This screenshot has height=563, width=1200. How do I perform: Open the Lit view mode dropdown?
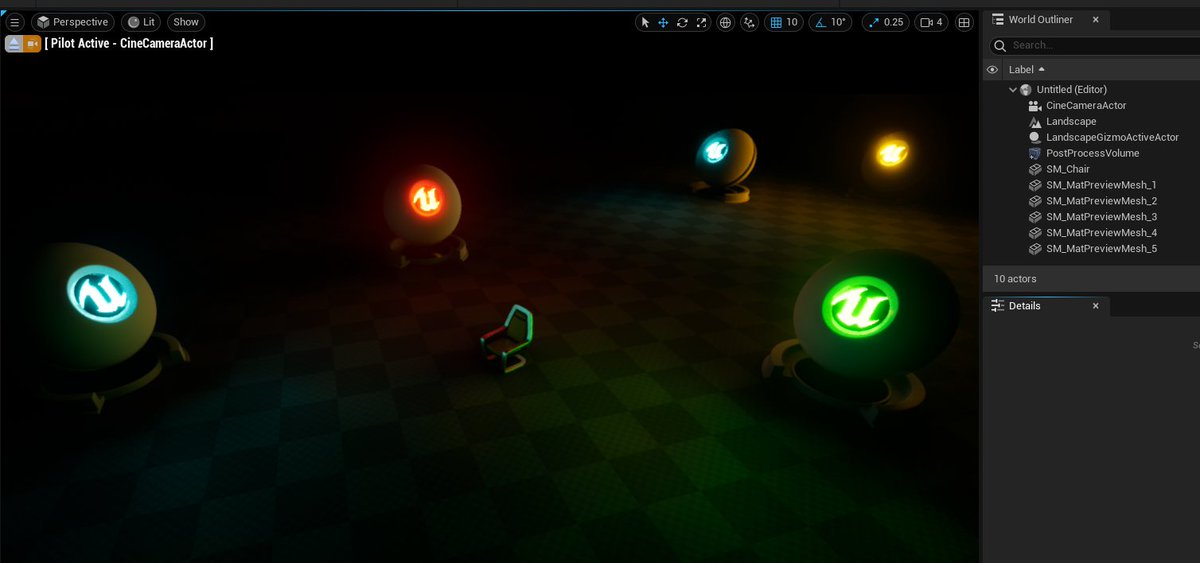[x=141, y=22]
